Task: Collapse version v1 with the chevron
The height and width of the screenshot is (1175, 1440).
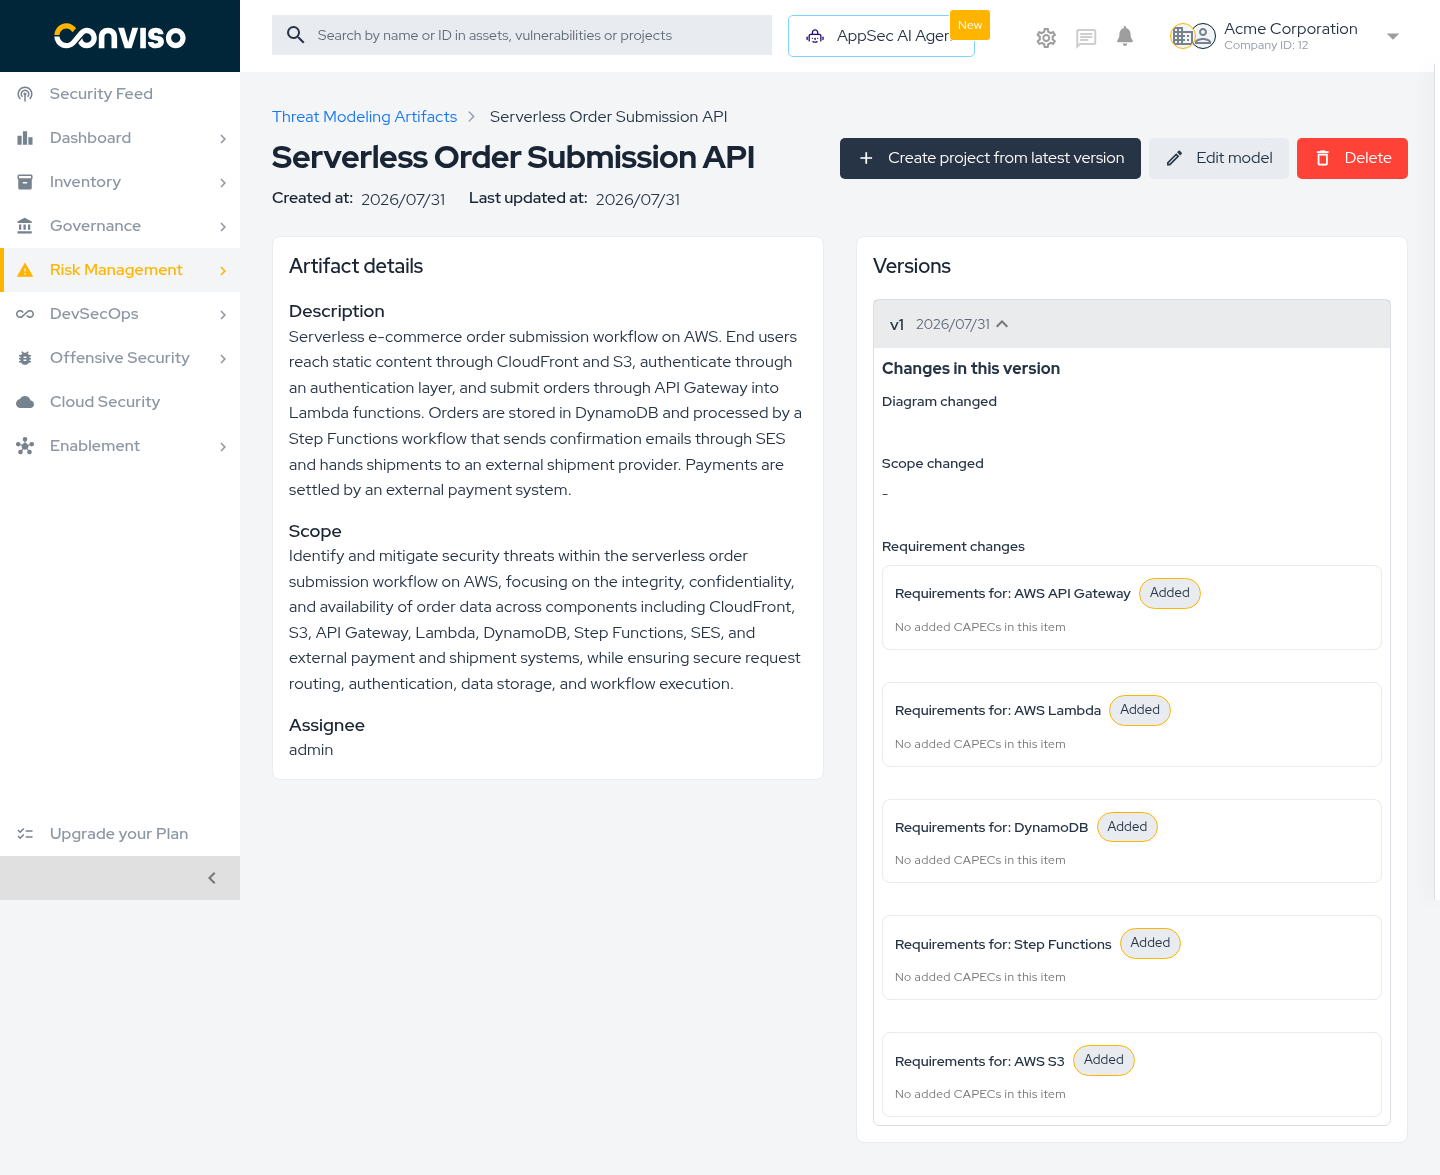Action: tap(1002, 324)
